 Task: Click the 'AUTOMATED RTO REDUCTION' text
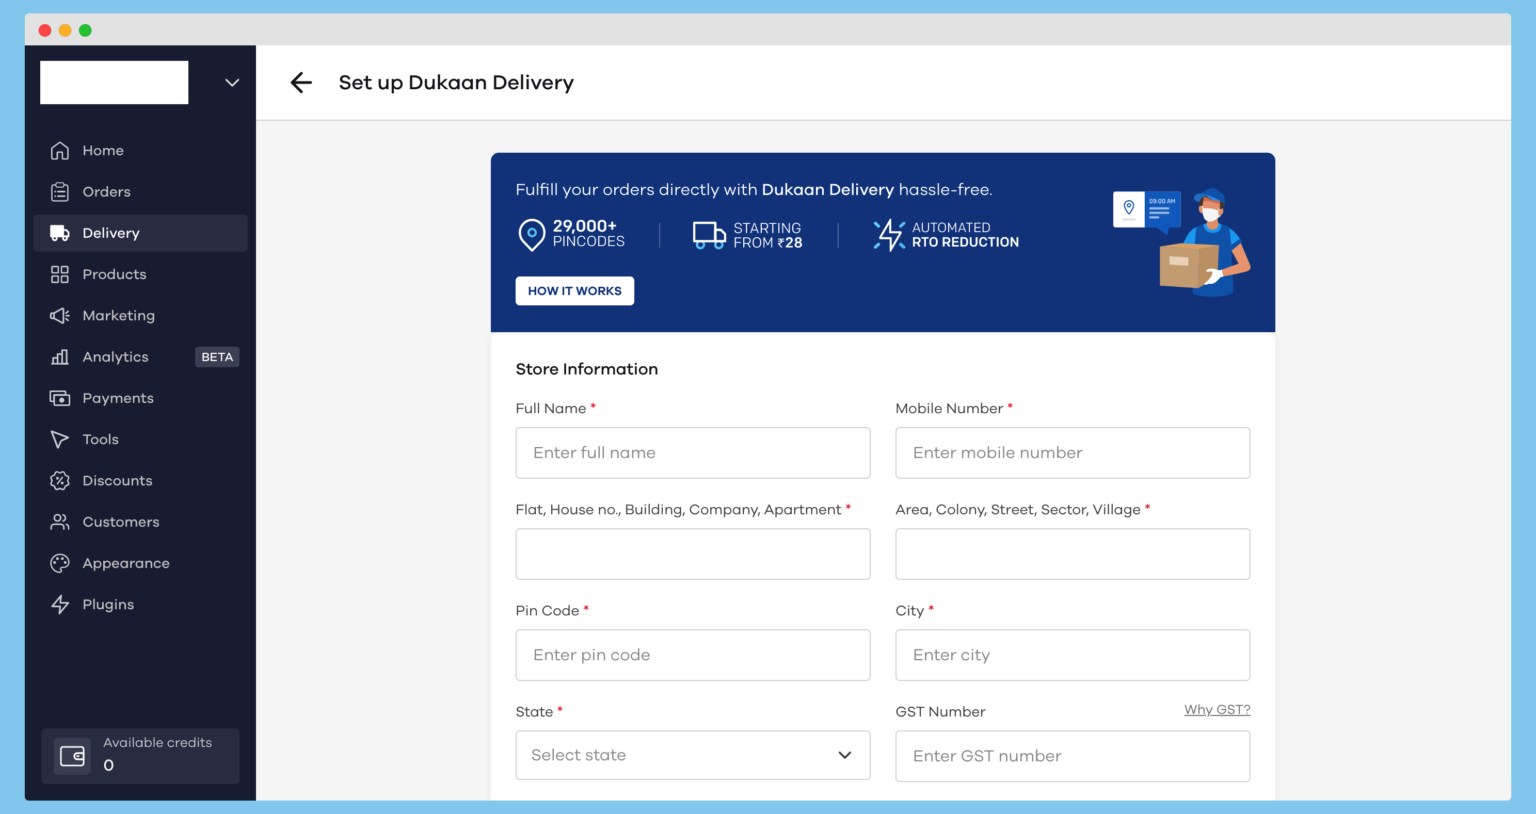pos(965,235)
